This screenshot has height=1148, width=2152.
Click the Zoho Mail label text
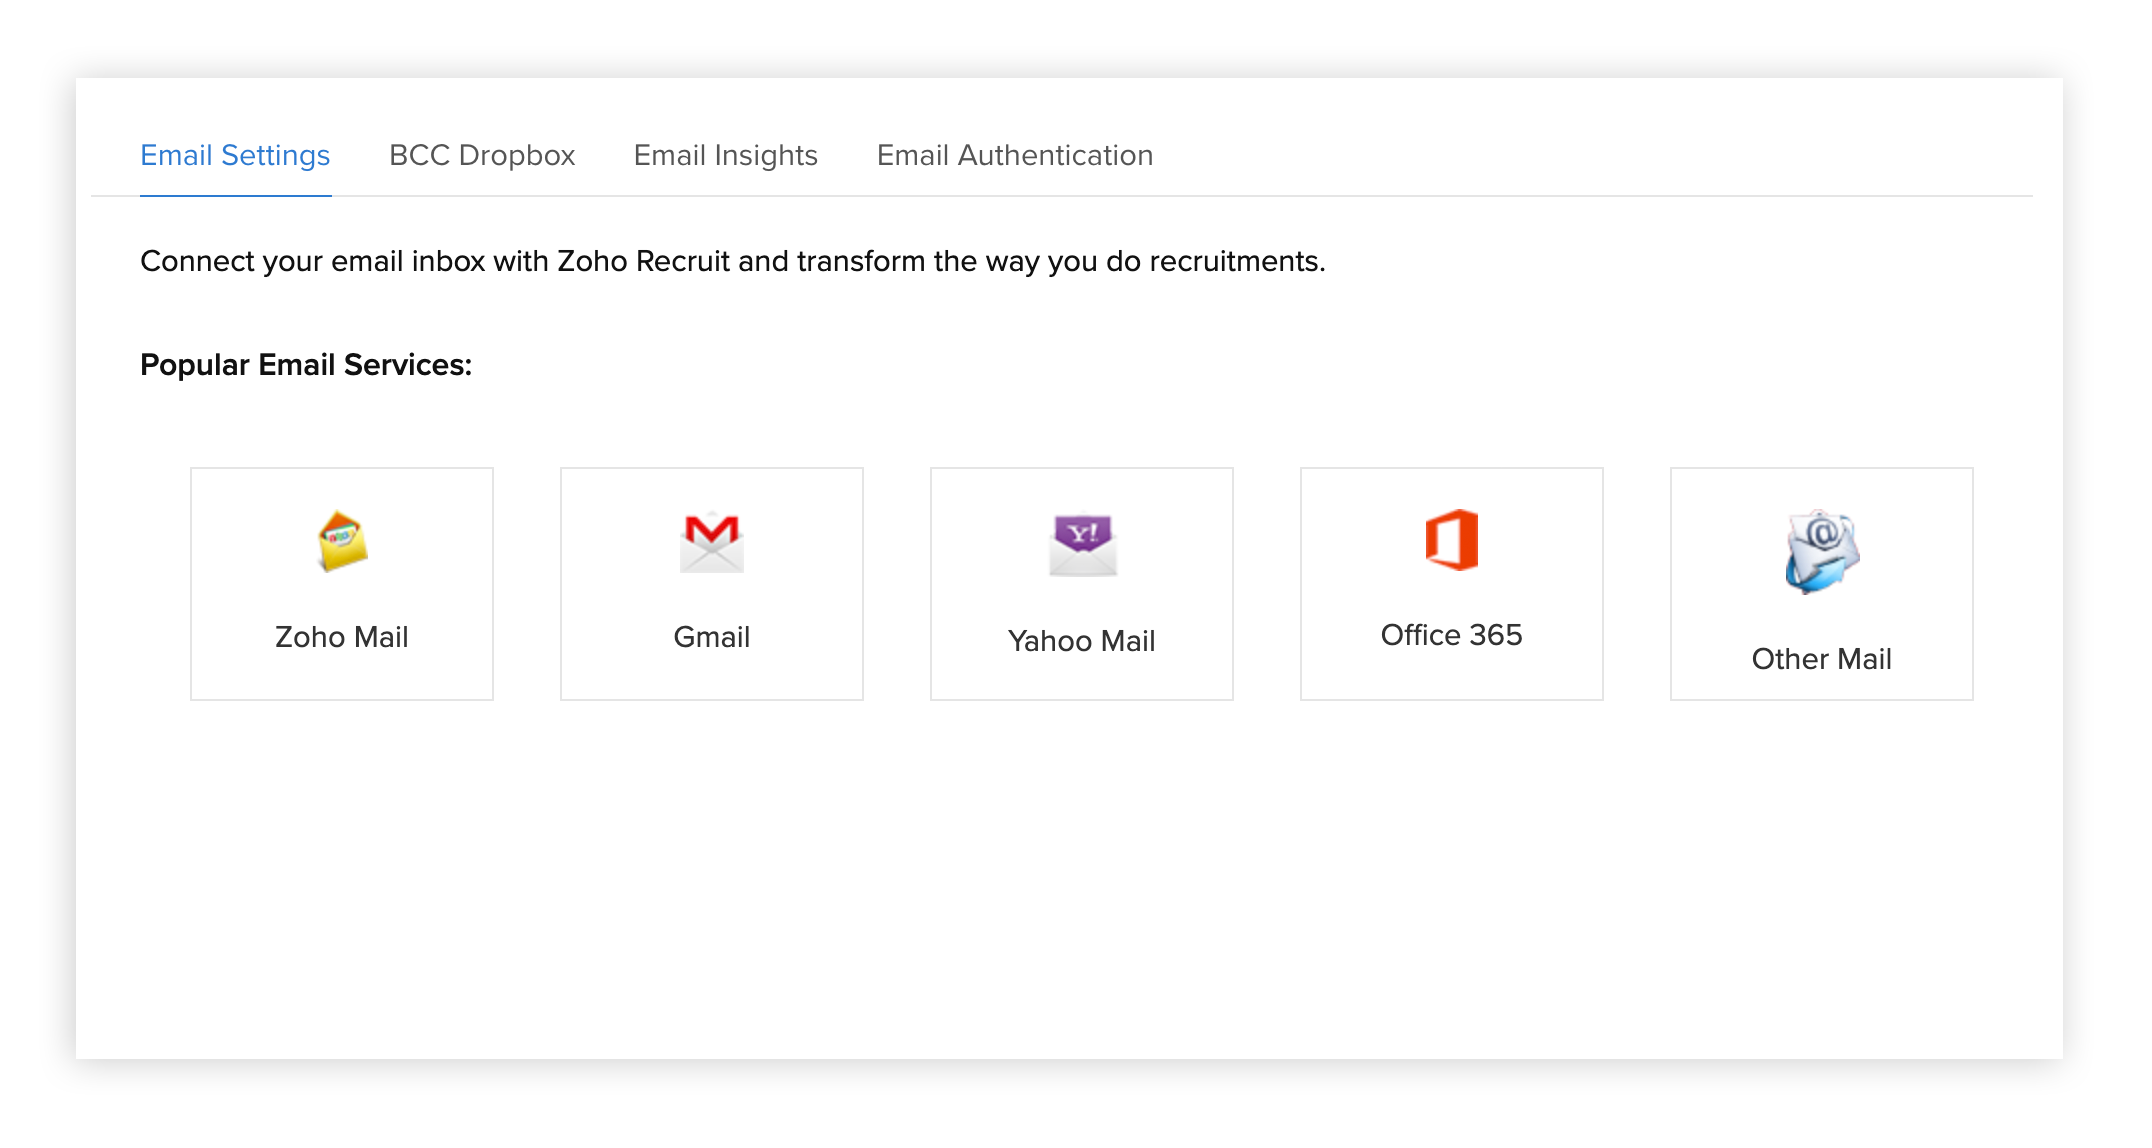341,637
